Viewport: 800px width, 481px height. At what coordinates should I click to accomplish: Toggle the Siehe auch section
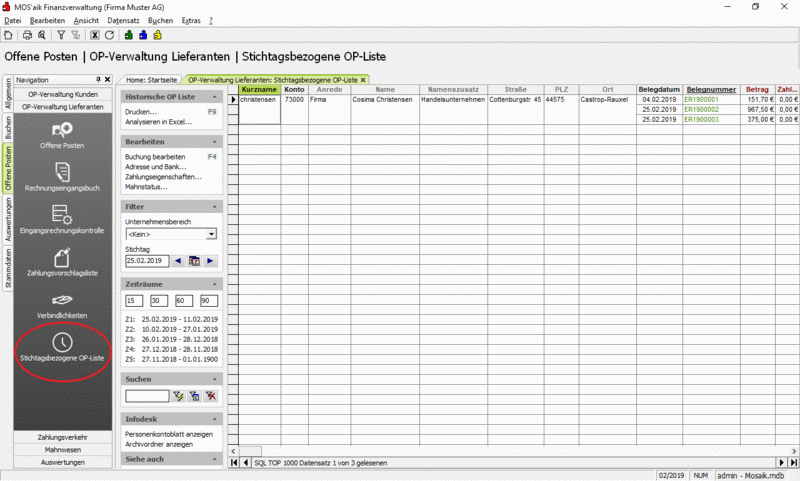pos(215,459)
